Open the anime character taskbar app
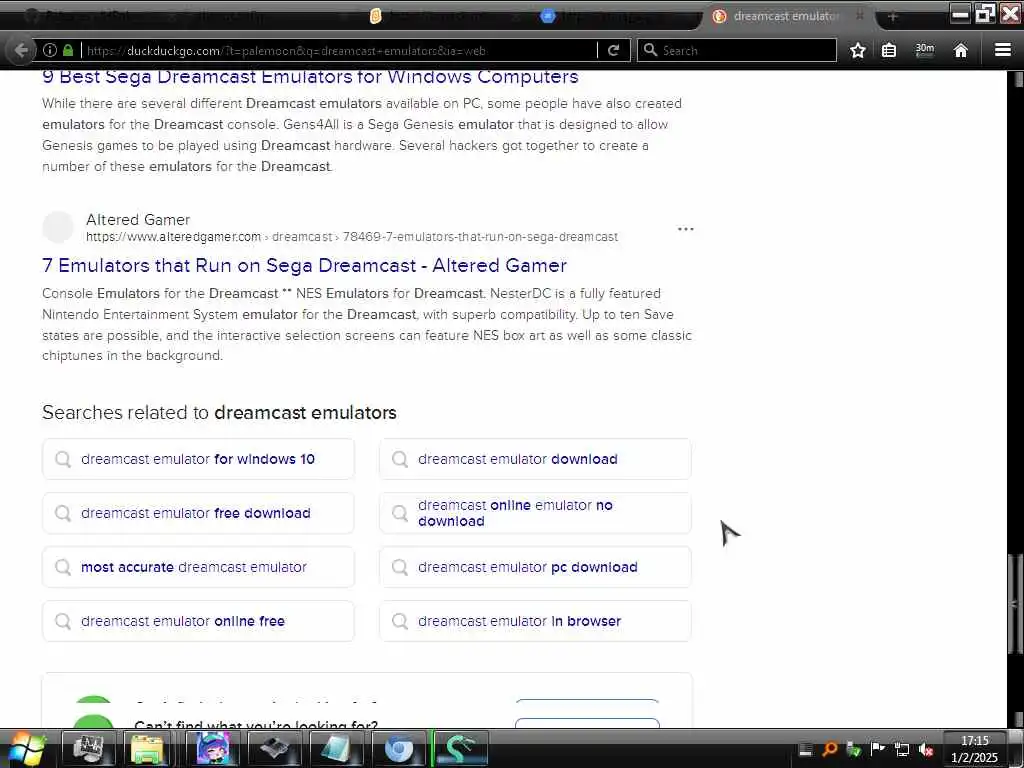Screen dimensions: 1024x768 click(x=213, y=748)
